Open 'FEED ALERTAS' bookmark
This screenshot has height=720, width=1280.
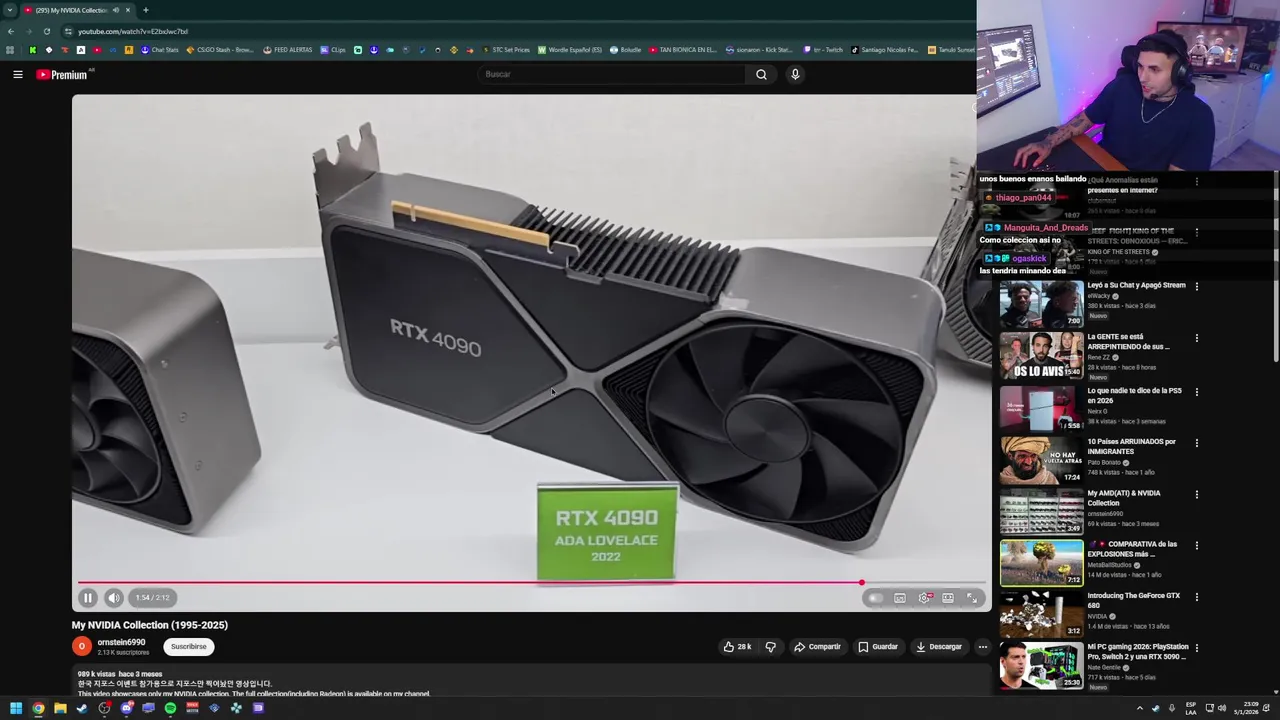tap(288, 50)
